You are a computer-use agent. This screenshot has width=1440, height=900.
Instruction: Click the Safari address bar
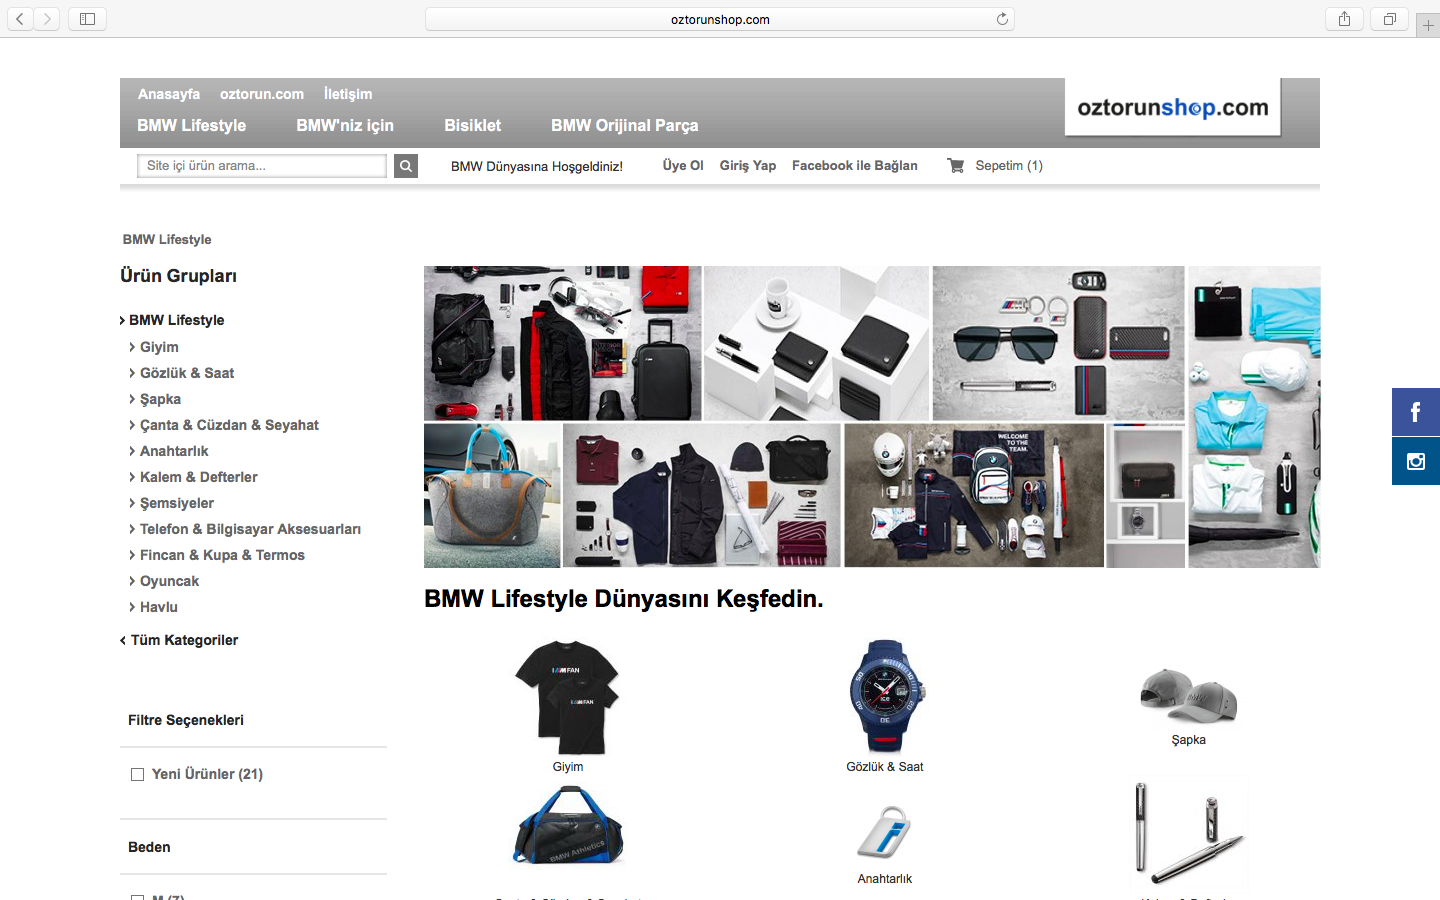720,19
